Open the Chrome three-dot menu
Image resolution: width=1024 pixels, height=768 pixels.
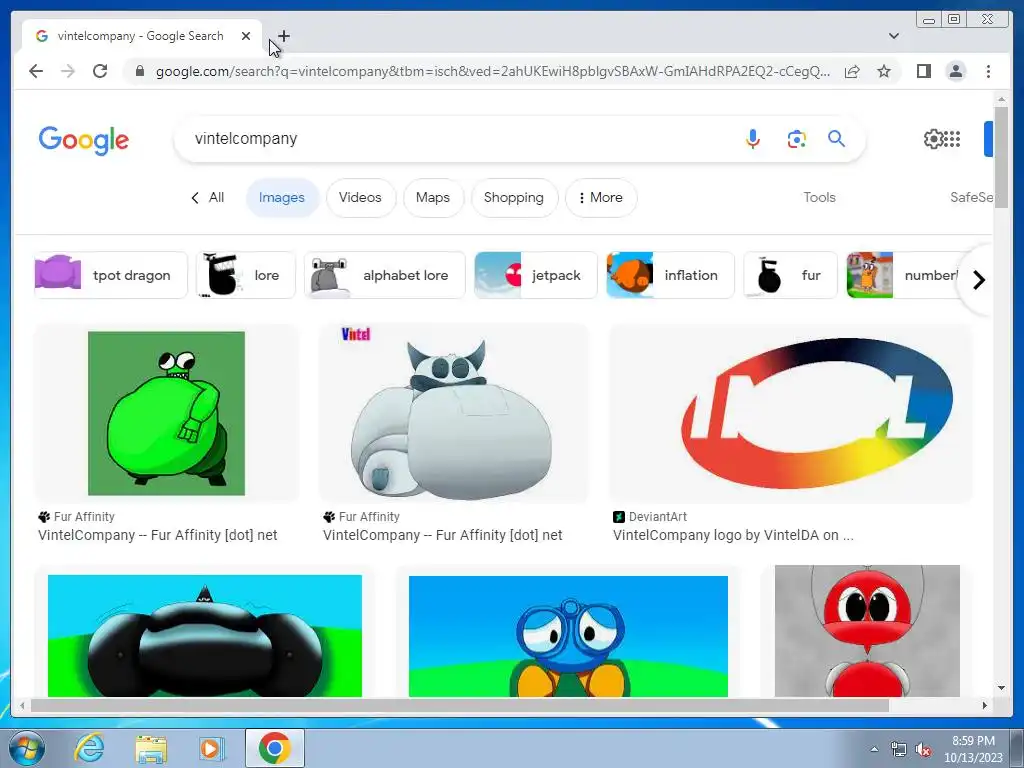988,71
